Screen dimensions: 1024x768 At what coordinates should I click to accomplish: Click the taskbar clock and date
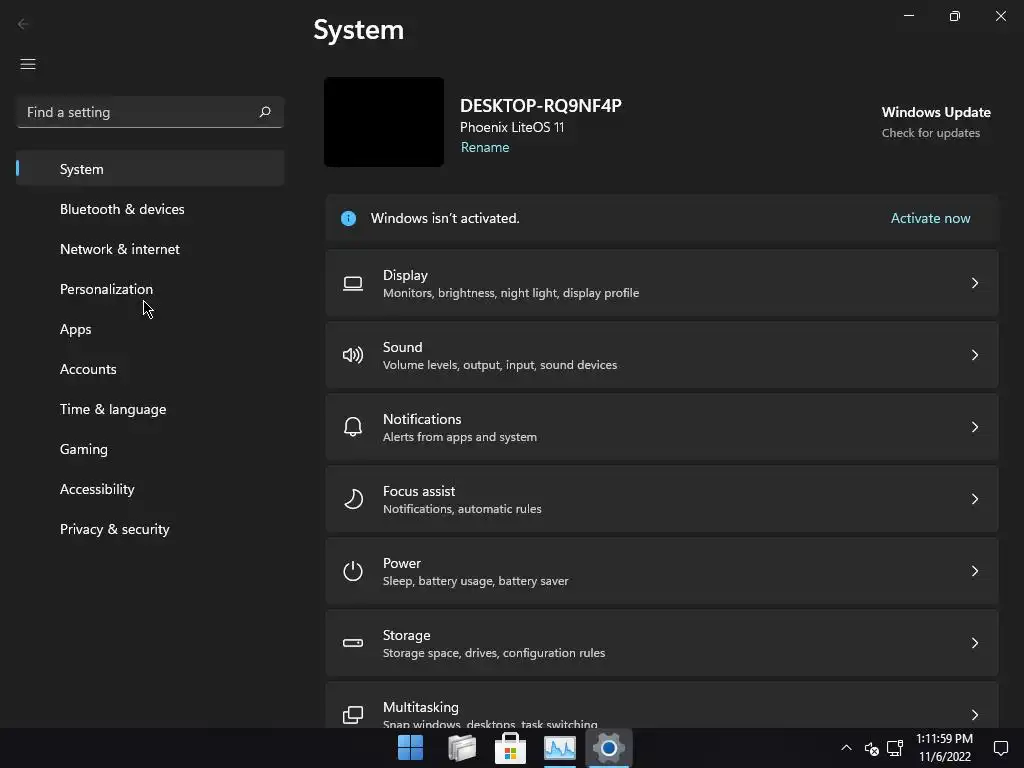944,748
